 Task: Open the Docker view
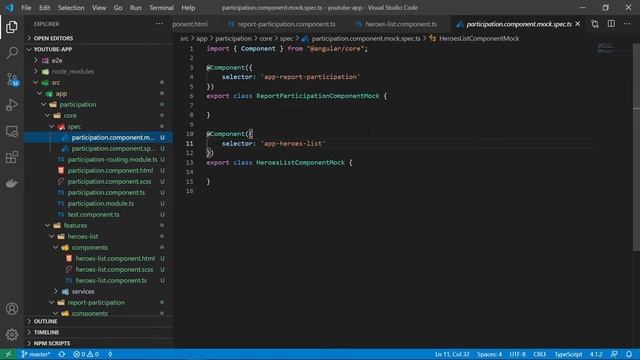pyautogui.click(x=12, y=183)
